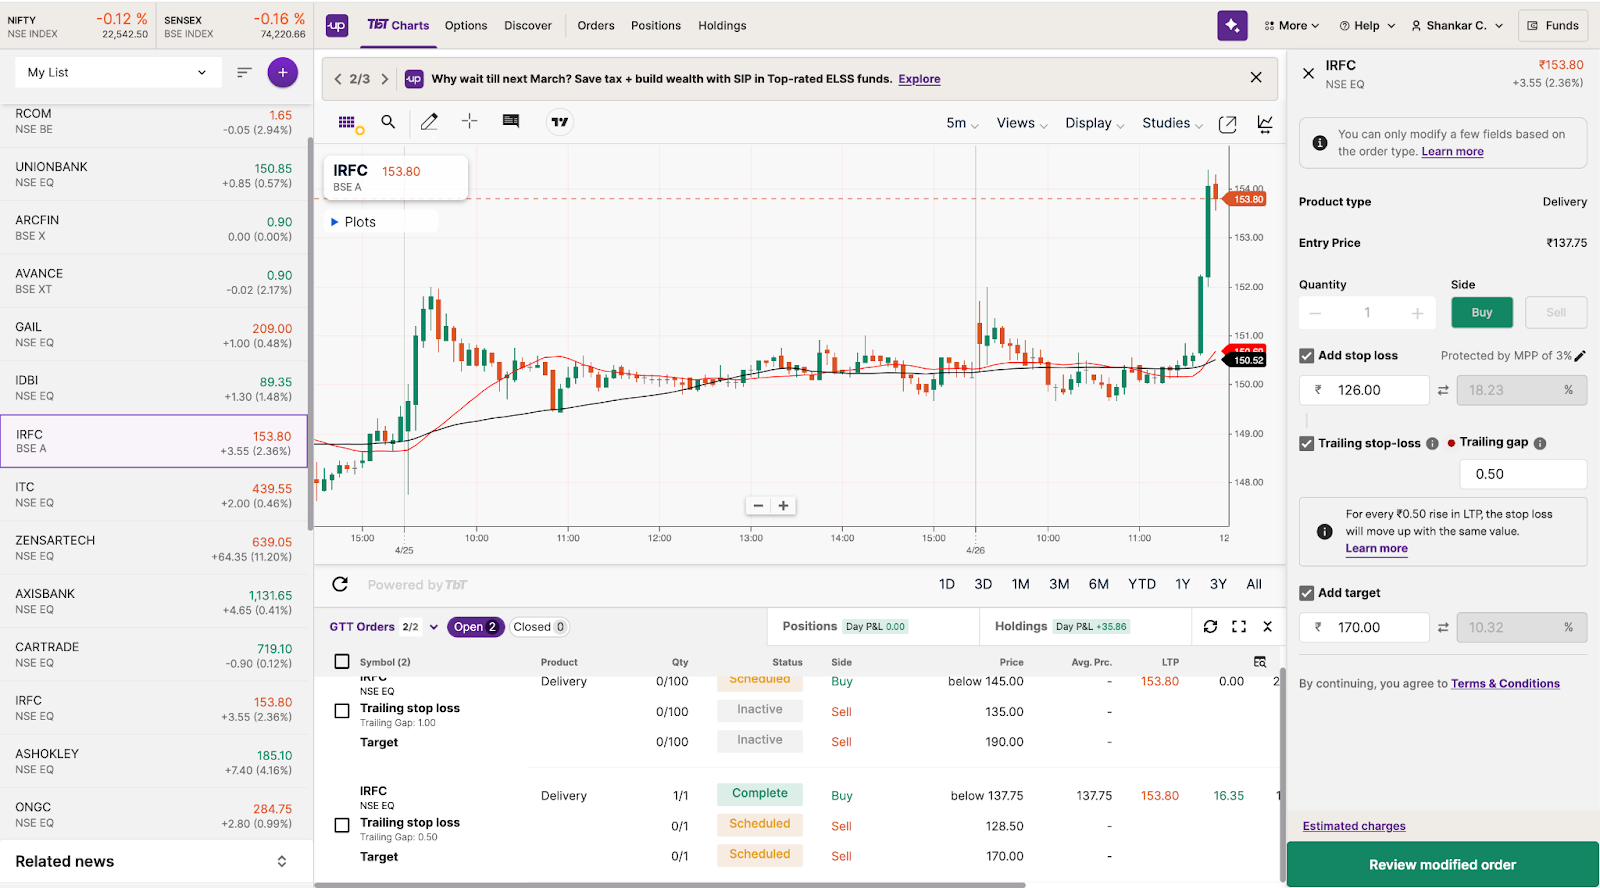Open the Estimated charges link
The width and height of the screenshot is (1600, 888).
(1354, 826)
